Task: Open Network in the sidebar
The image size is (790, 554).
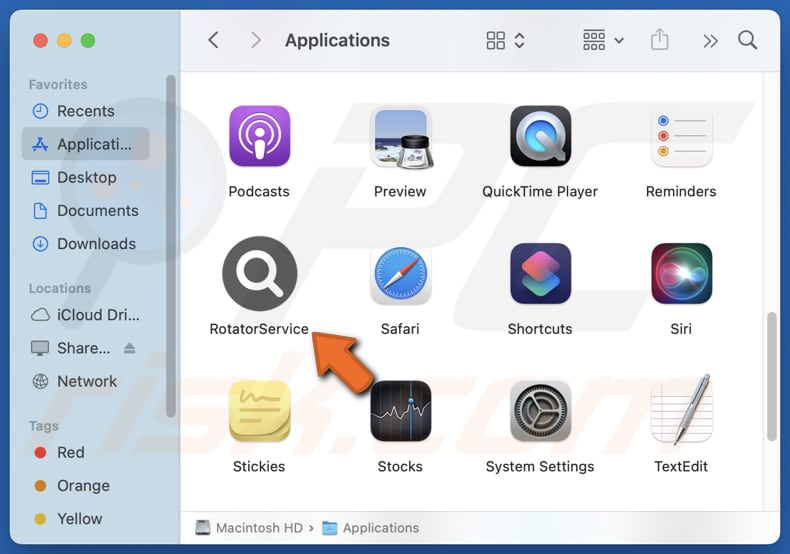Action: coord(86,381)
